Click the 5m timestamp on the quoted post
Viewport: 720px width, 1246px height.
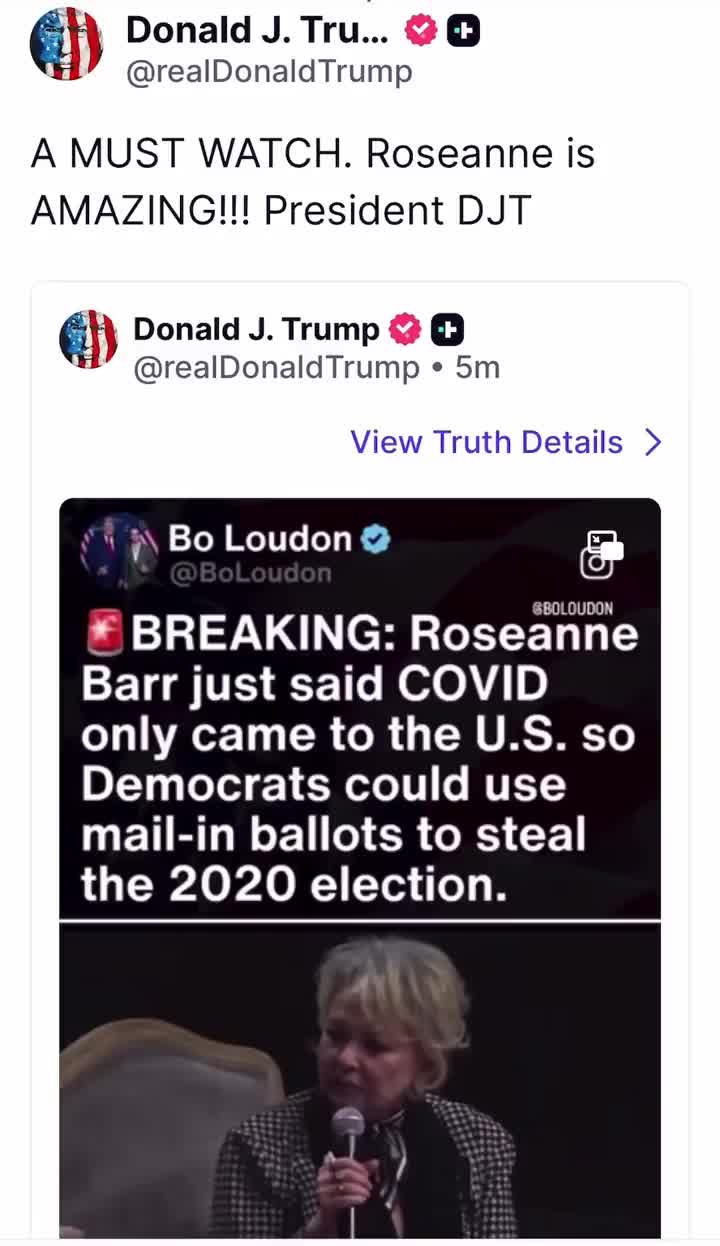click(478, 368)
